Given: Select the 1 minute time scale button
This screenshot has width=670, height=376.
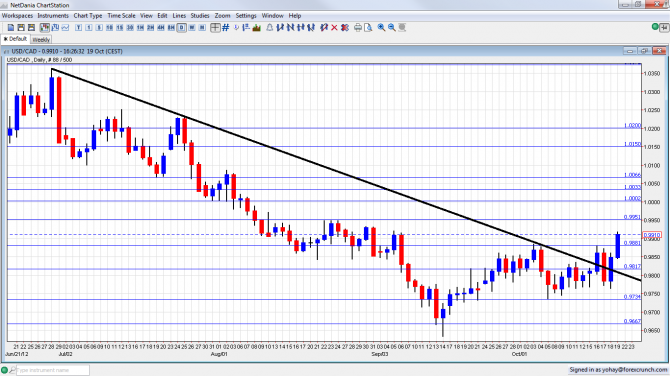Looking at the screenshot, I should pos(89,27).
